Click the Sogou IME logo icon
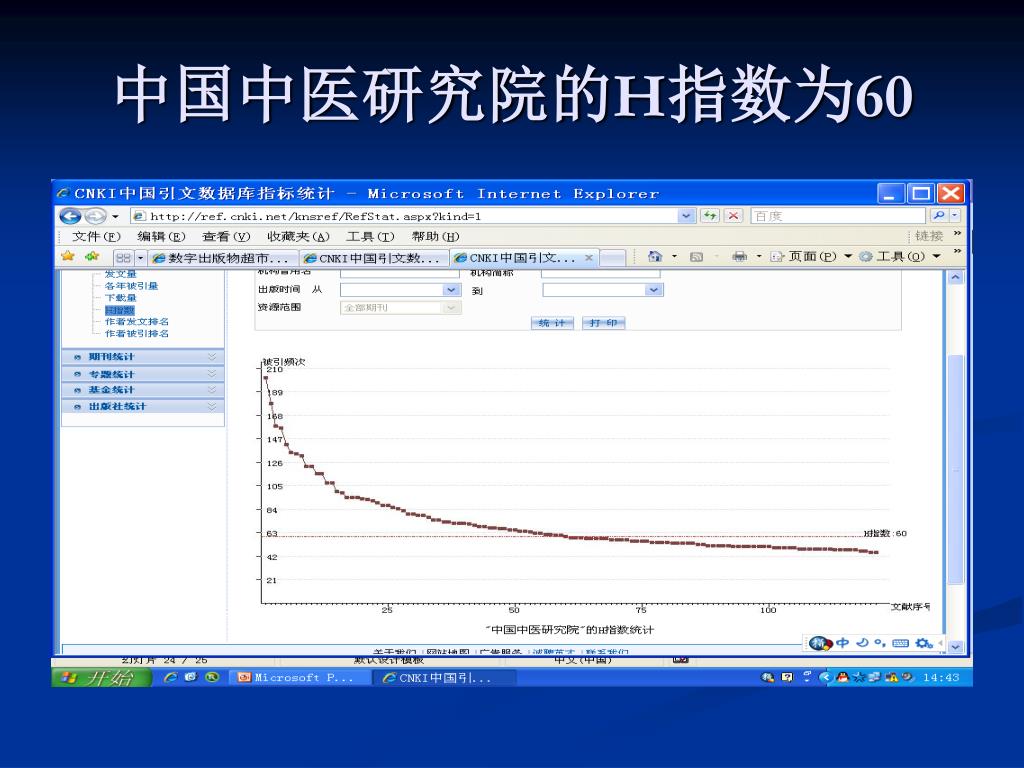Image resolution: width=1024 pixels, height=768 pixels. [820, 643]
